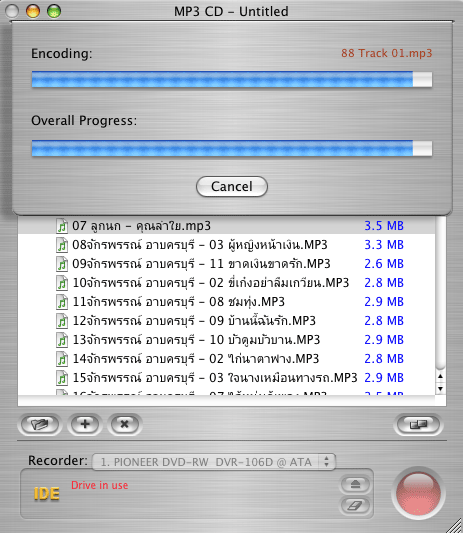The height and width of the screenshot is (533, 463).
Task: Click the scrollbar down arrow in file list
Action: [x=441, y=389]
